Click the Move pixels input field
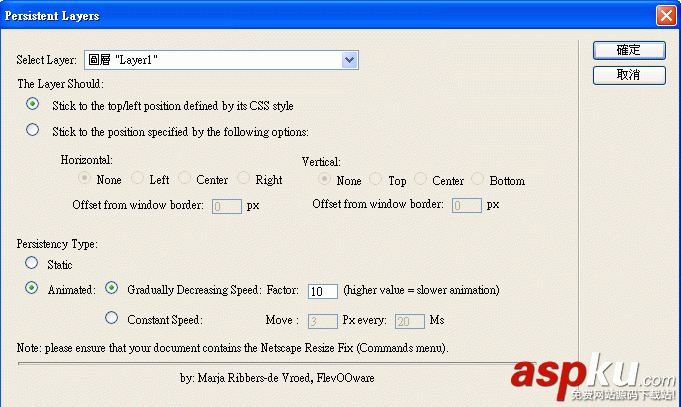This screenshot has height=407, width=681. point(323,321)
